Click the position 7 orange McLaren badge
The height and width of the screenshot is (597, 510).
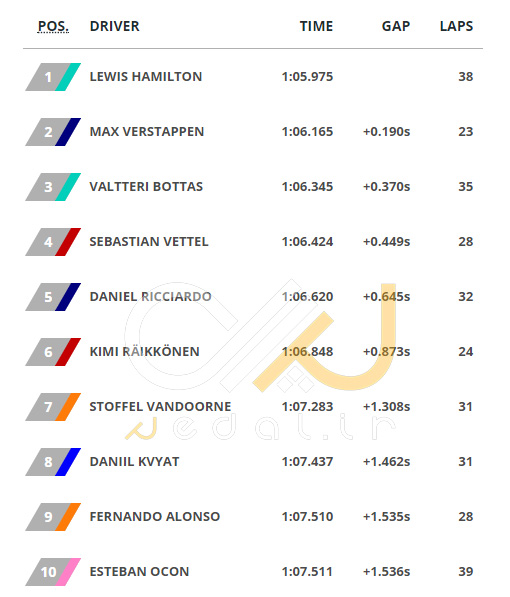coord(53,407)
